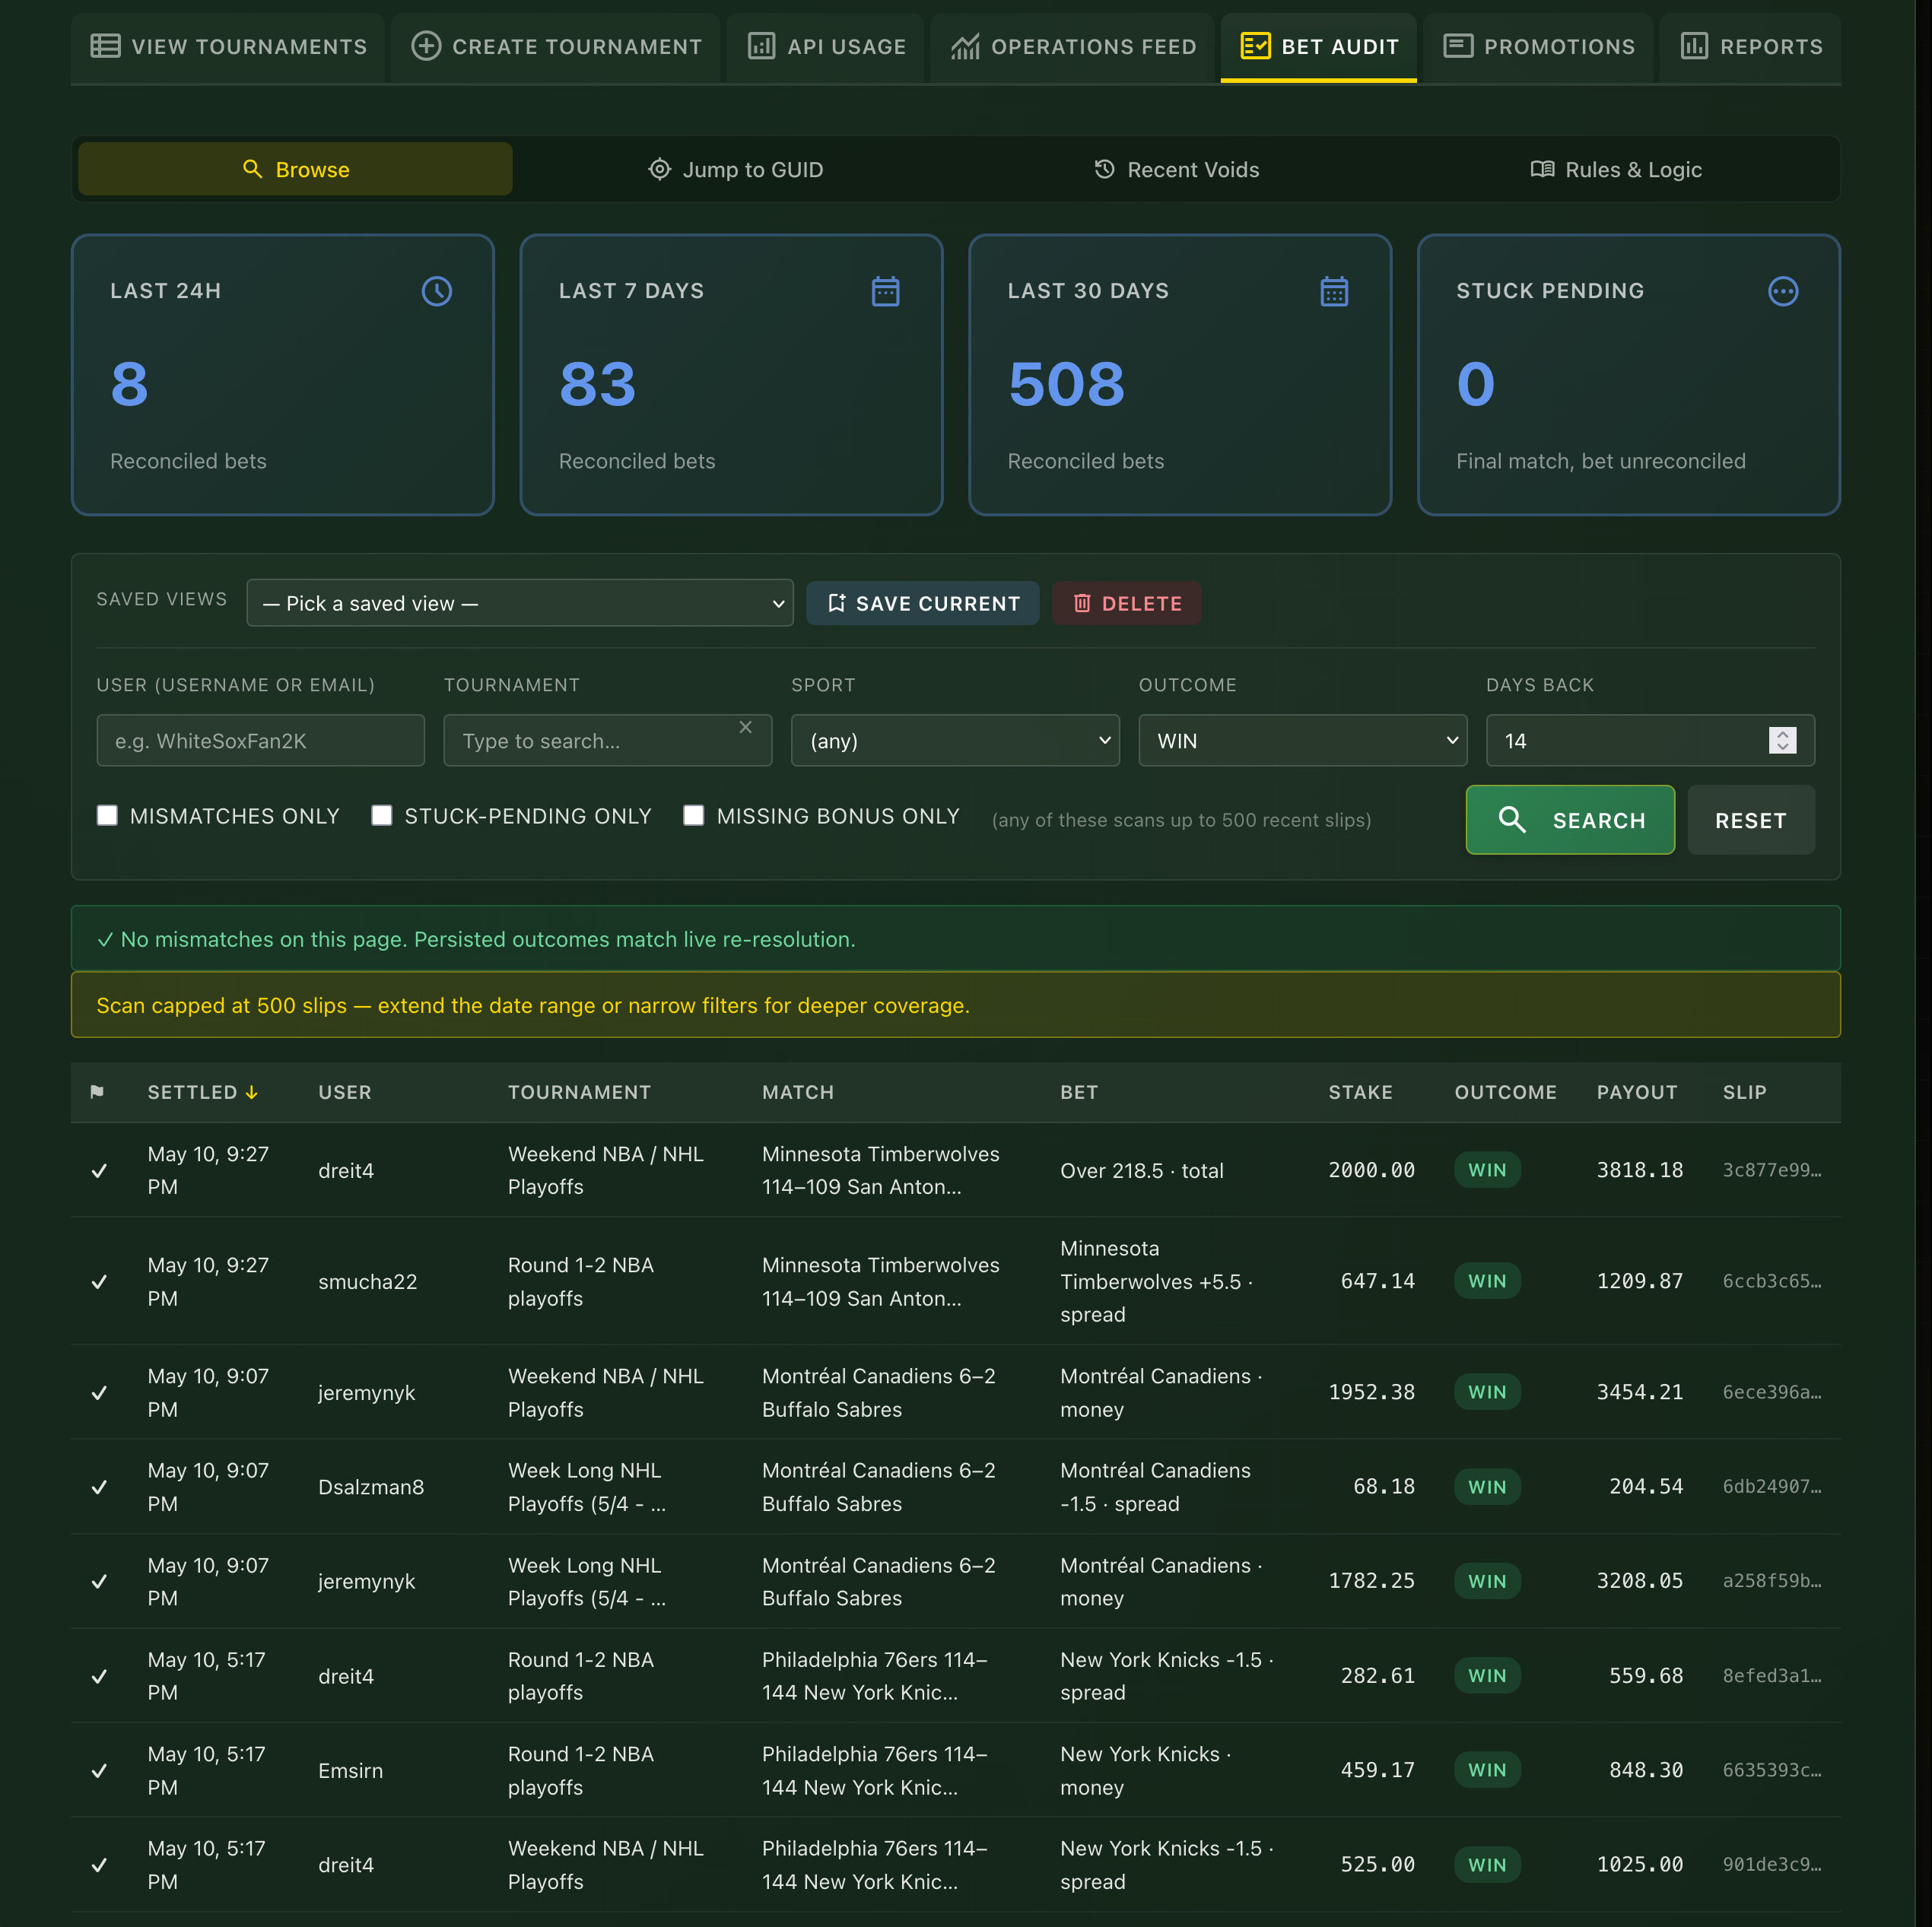1932x1927 pixels.
Task: Open slip 8efed3a1 link
Action: pyautogui.click(x=1771, y=1676)
